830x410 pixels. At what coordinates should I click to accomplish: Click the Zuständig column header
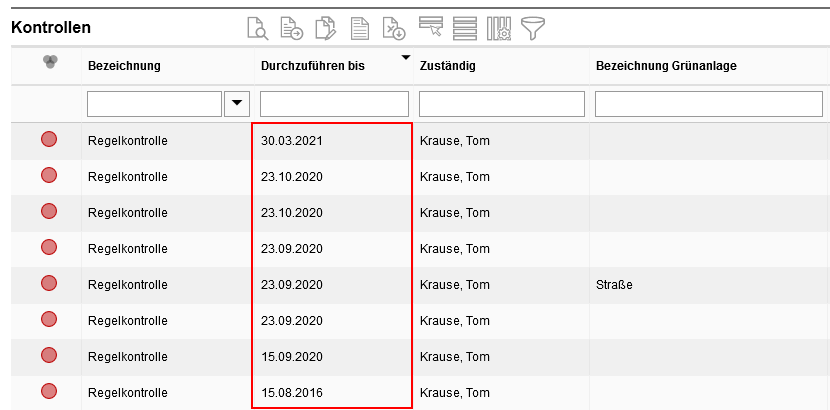447,66
